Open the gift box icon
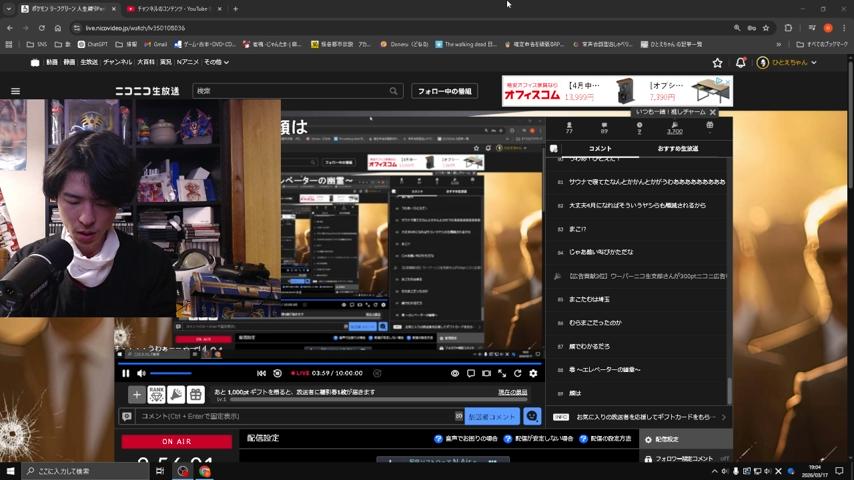The height and width of the screenshot is (480, 854). point(196,394)
